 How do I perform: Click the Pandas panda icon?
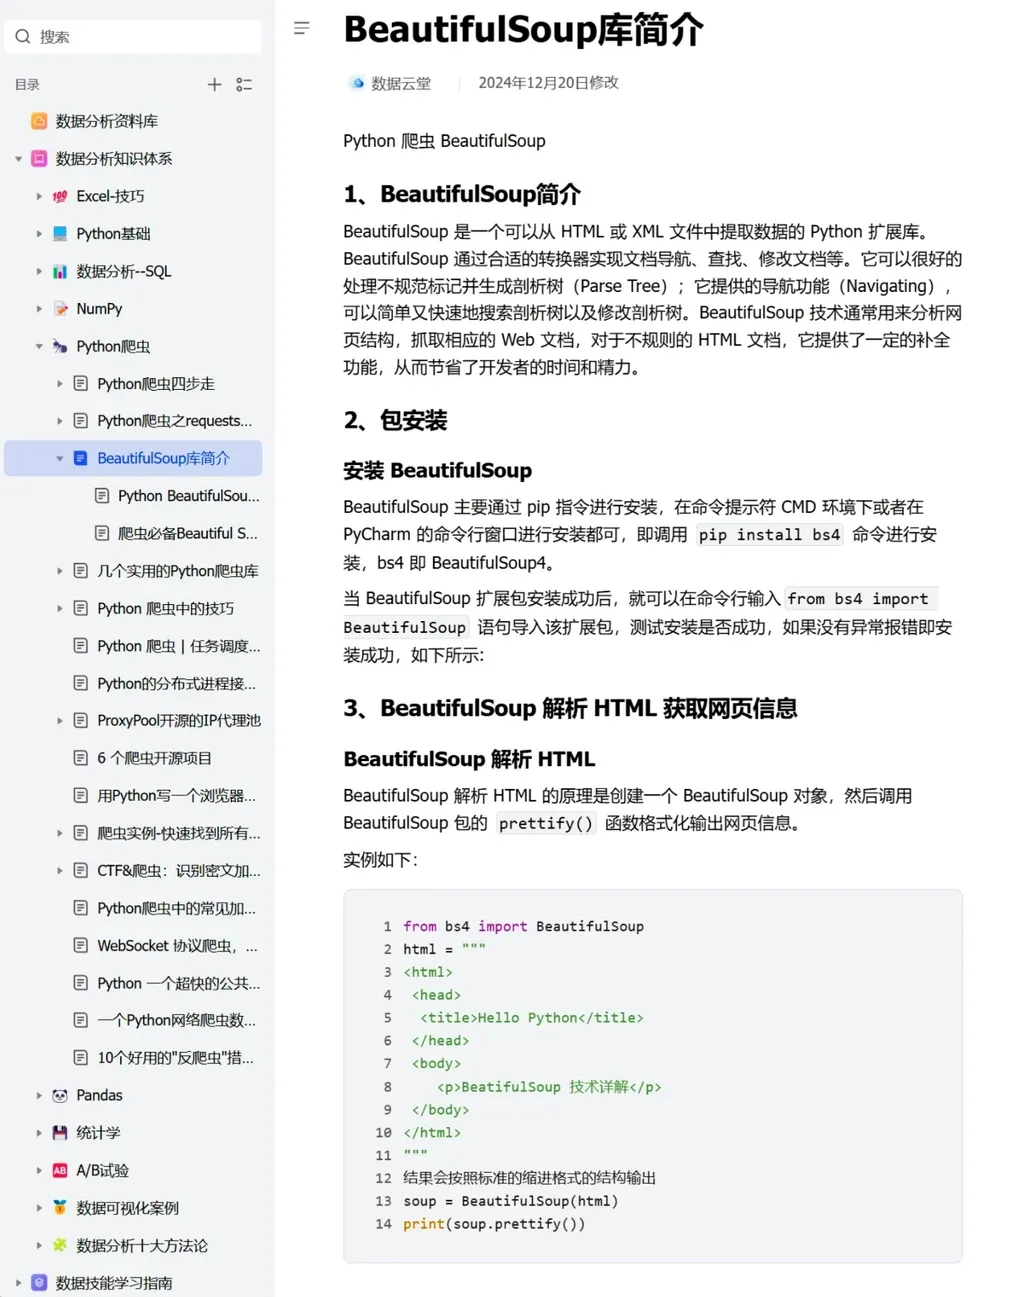60,1096
